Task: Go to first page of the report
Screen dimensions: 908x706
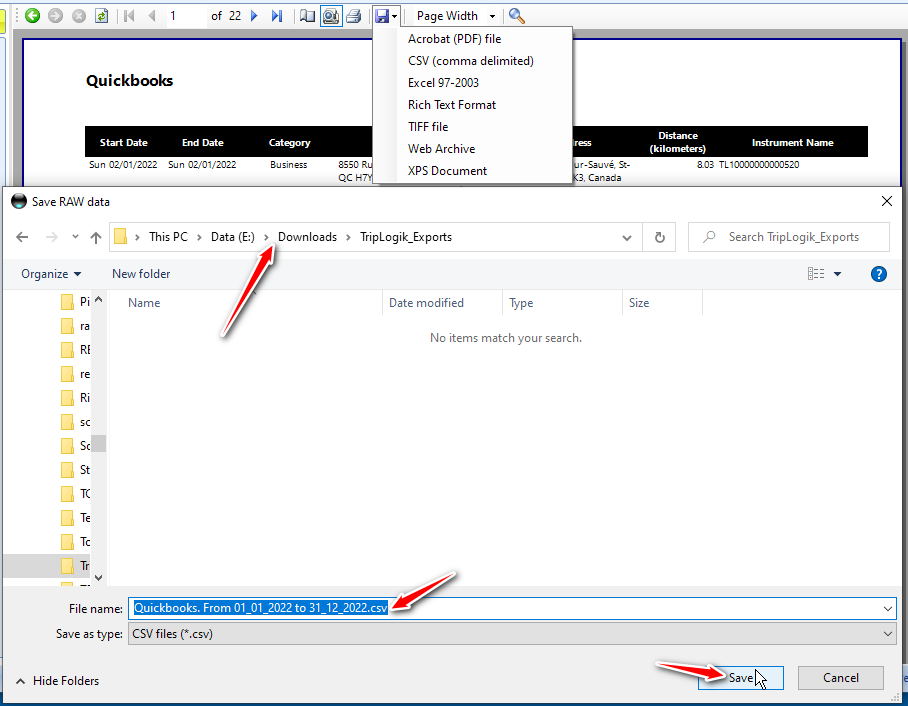Action: pyautogui.click(x=129, y=16)
